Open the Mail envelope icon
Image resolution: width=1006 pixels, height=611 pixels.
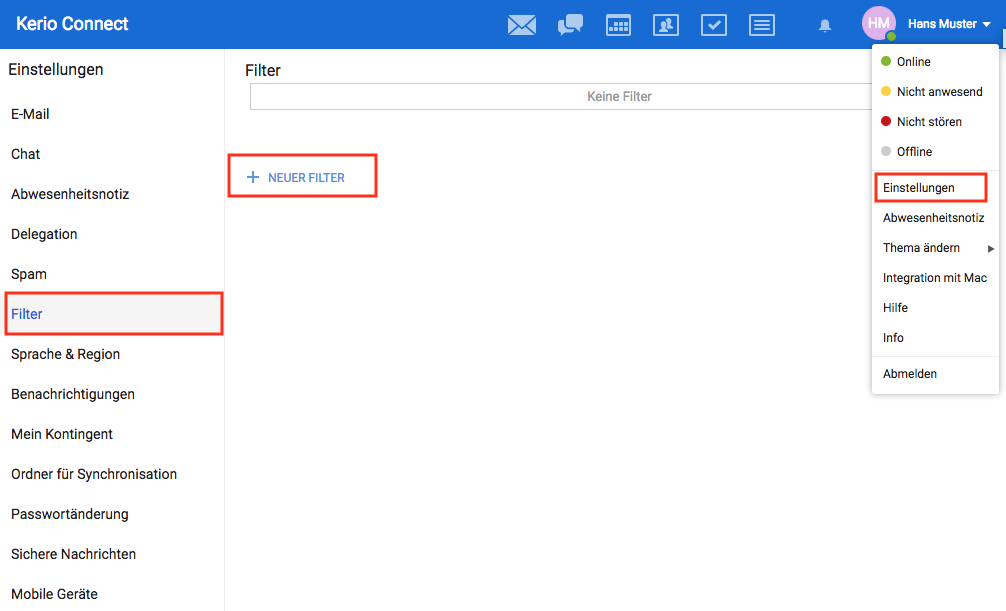[x=522, y=25]
